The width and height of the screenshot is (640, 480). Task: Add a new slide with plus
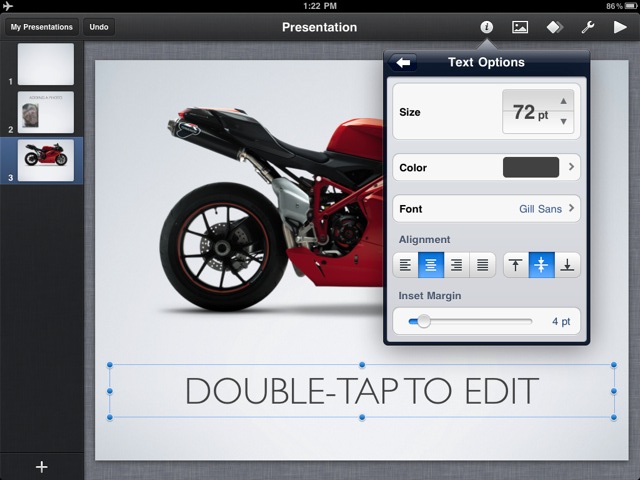pyautogui.click(x=41, y=467)
